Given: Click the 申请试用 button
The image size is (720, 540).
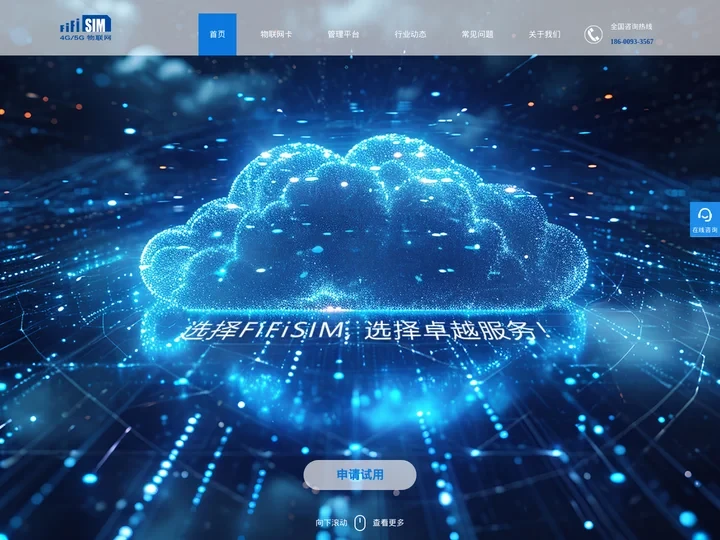Looking at the screenshot, I should [360, 475].
